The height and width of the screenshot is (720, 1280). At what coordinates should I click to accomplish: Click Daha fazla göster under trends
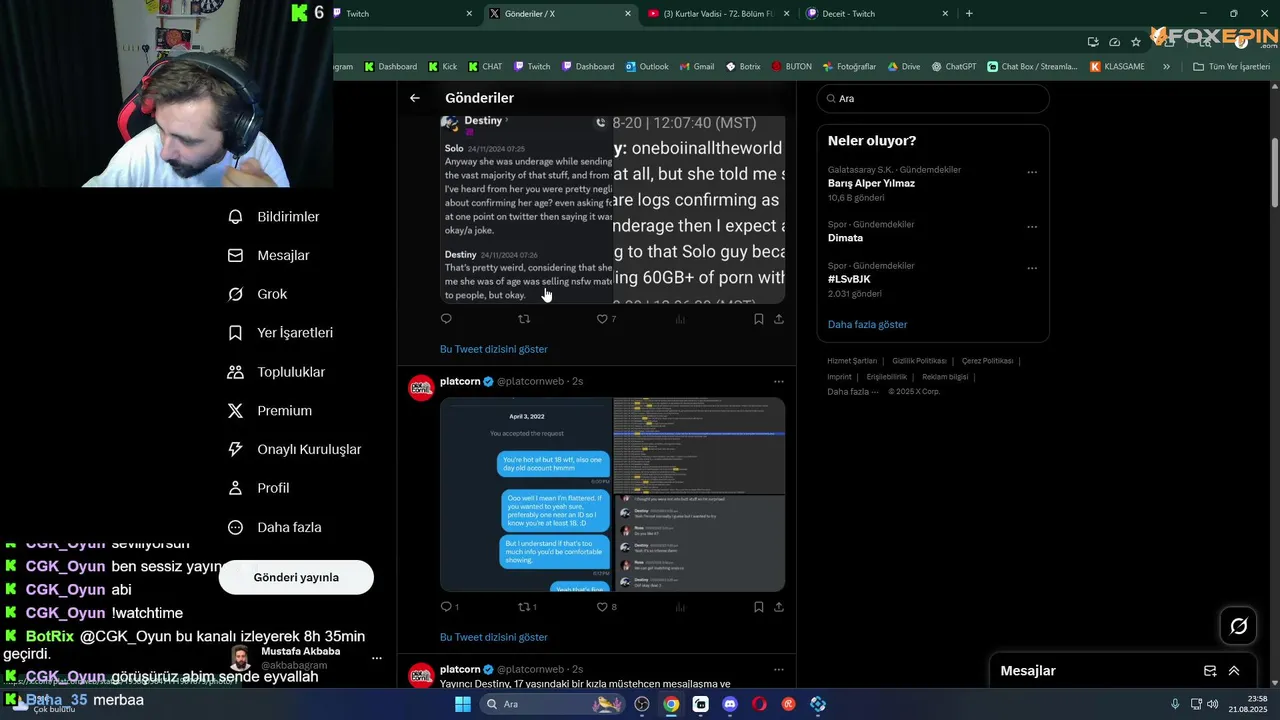click(867, 325)
